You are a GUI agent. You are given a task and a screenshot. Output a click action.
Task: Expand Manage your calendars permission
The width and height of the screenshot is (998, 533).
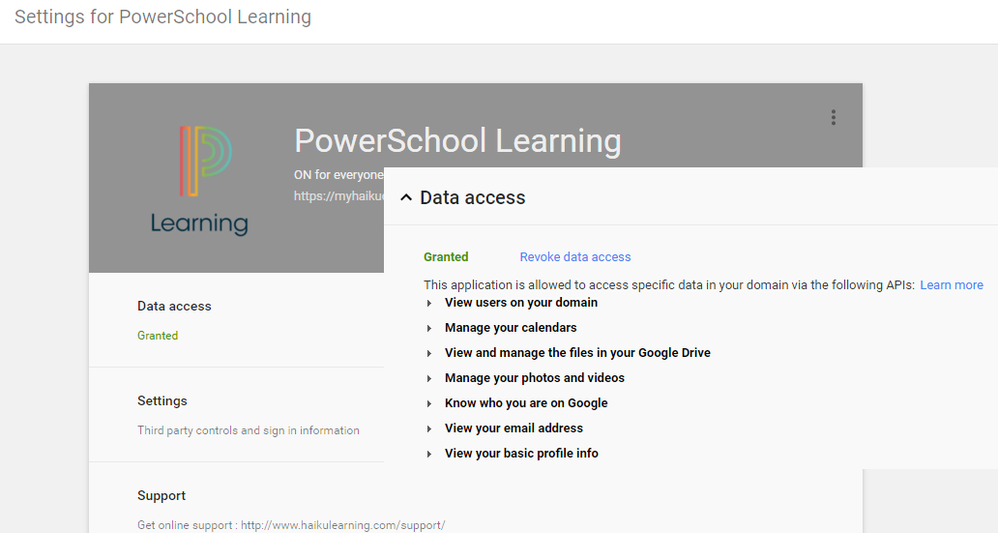point(430,328)
